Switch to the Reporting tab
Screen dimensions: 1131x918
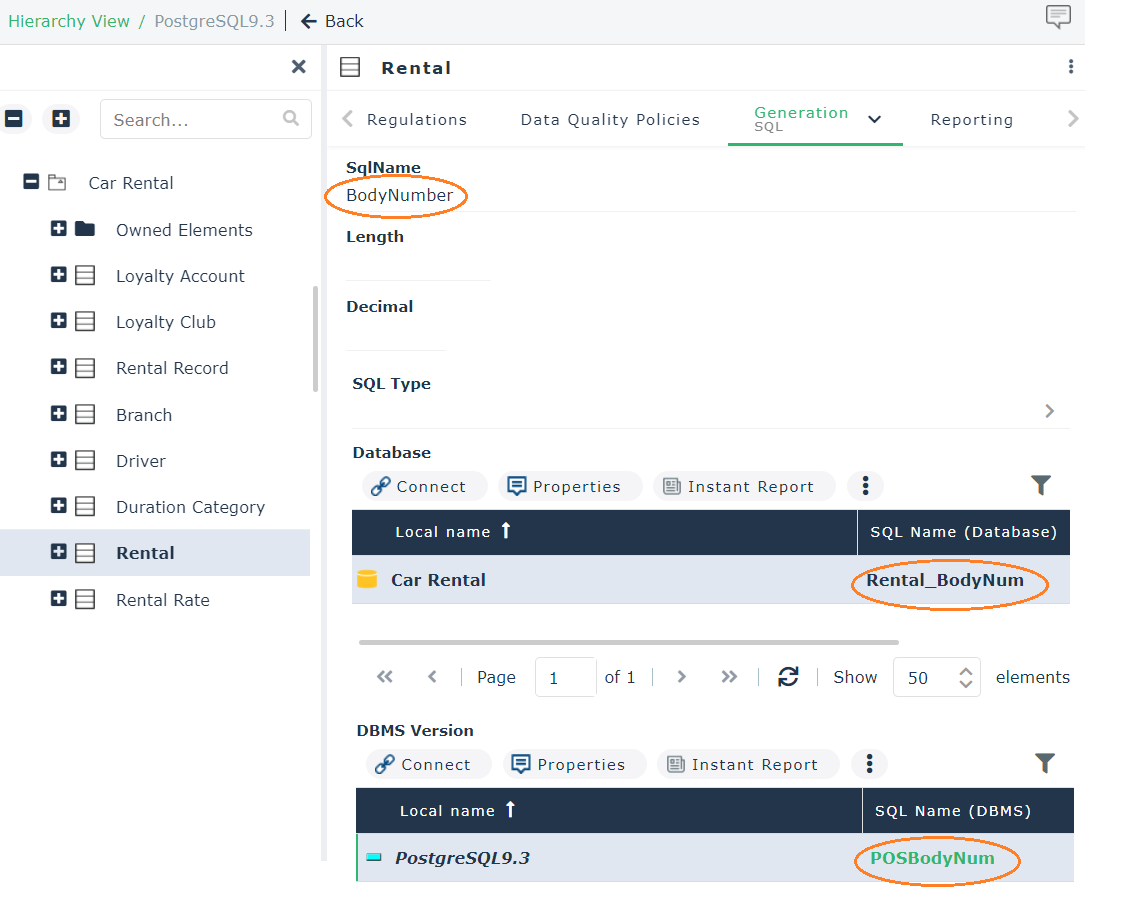tap(971, 120)
